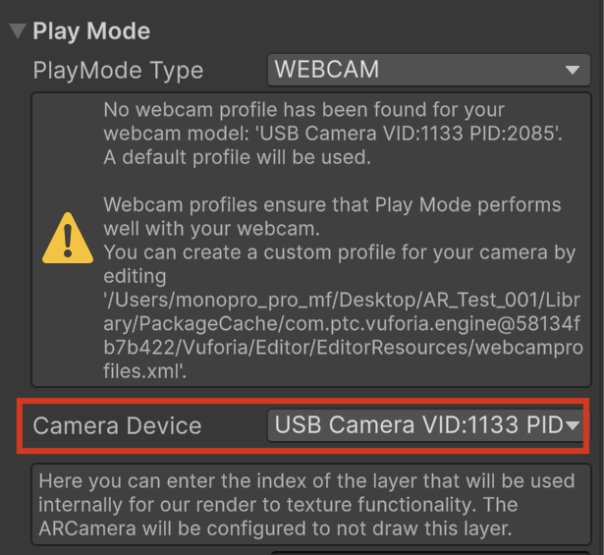Click the arrow on the WEBCAM dropdown

point(573,71)
